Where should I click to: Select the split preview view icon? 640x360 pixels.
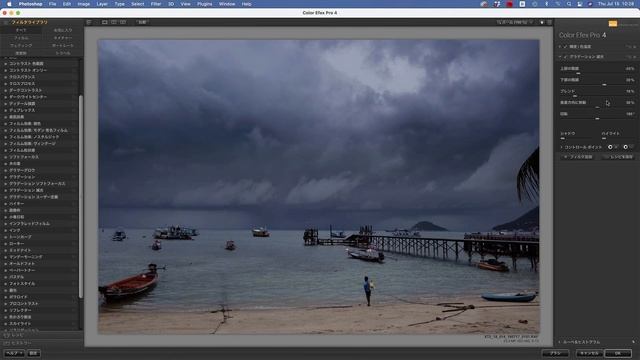(x=114, y=22)
